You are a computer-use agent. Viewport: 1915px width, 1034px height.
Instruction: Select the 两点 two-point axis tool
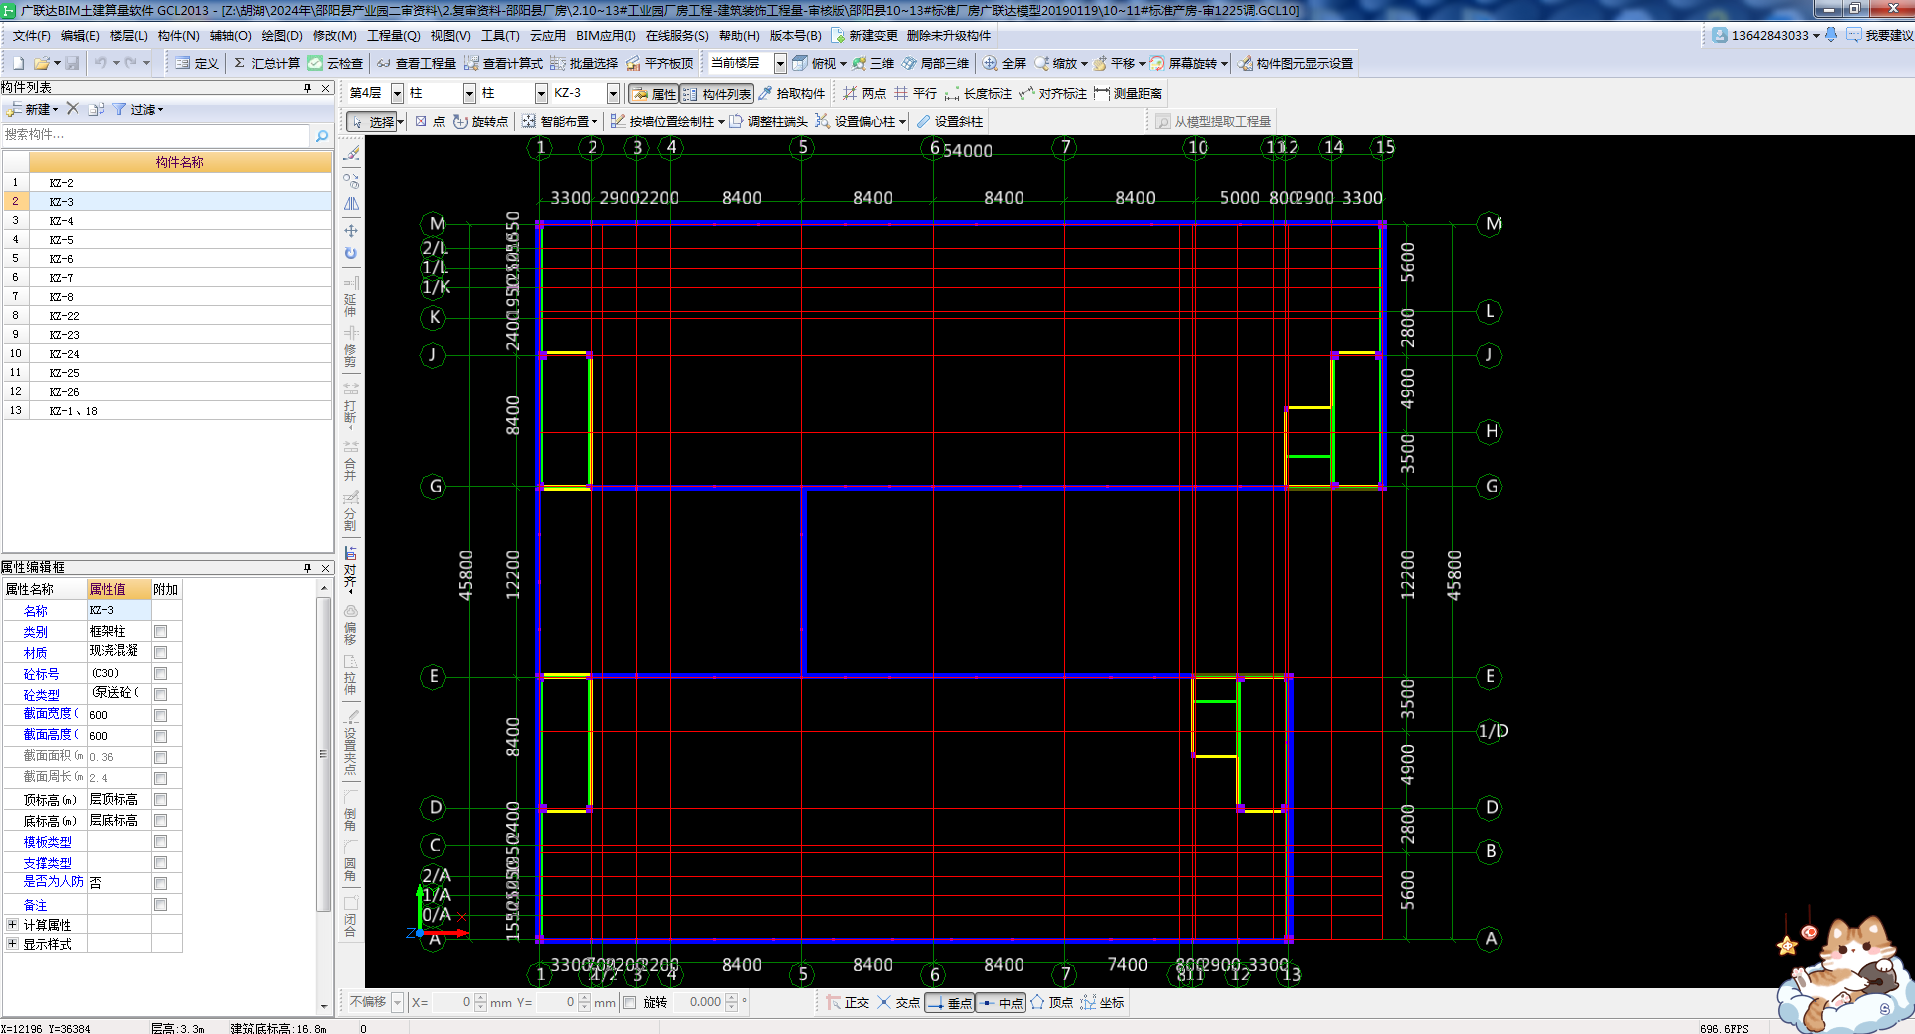tap(864, 93)
